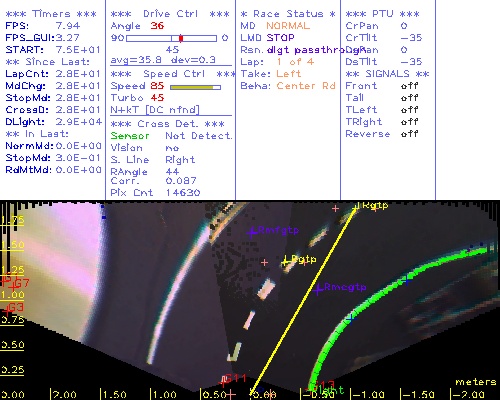This screenshot has height=400, width=500.
Task: Click the red G3 marker
Action: pyautogui.click(x=7, y=311)
